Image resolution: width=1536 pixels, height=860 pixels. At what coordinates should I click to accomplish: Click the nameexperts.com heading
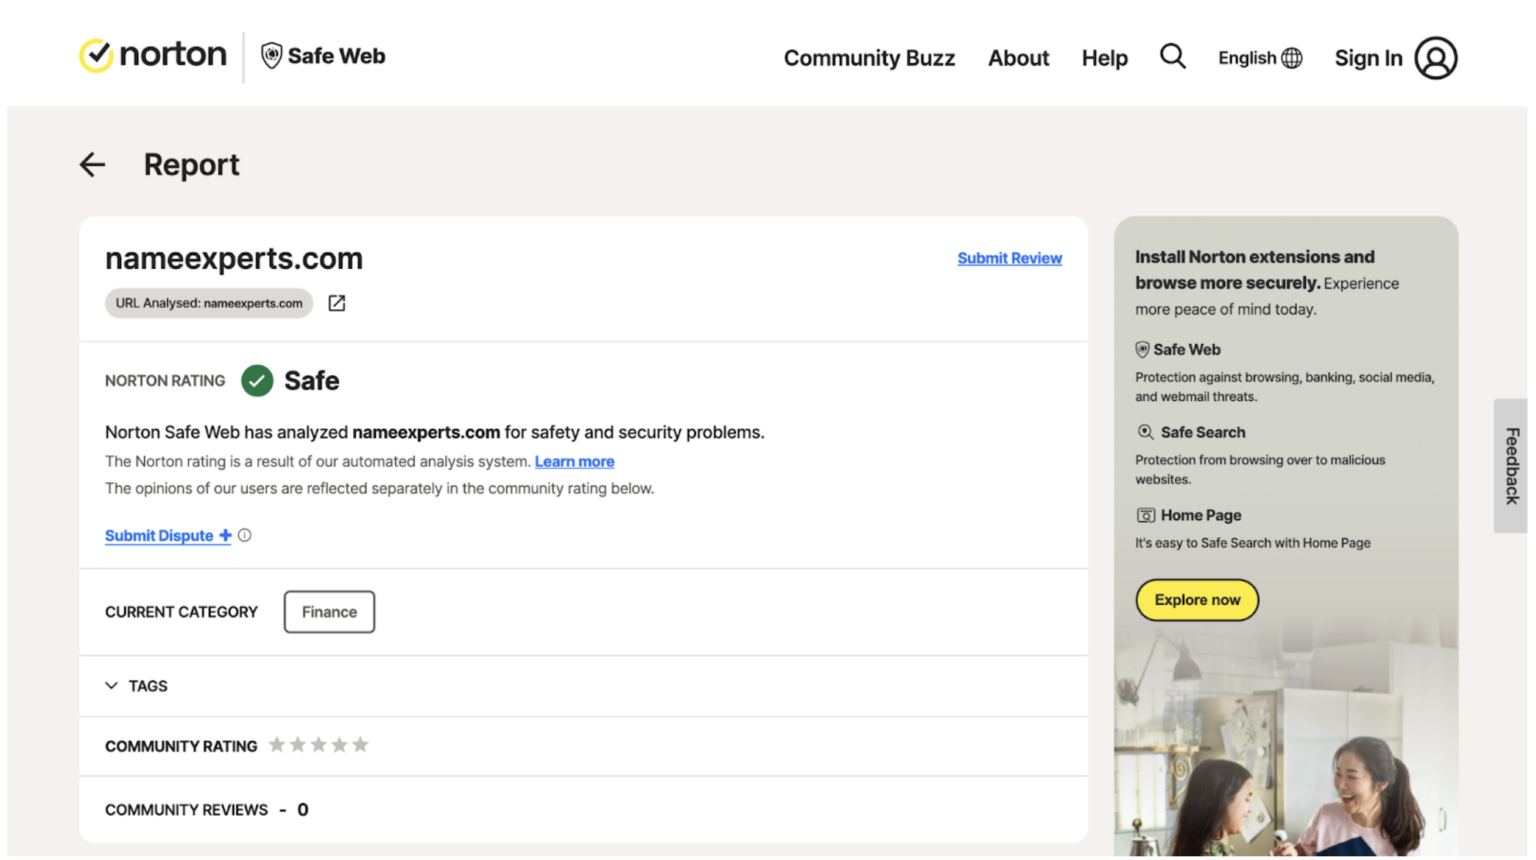(x=234, y=259)
